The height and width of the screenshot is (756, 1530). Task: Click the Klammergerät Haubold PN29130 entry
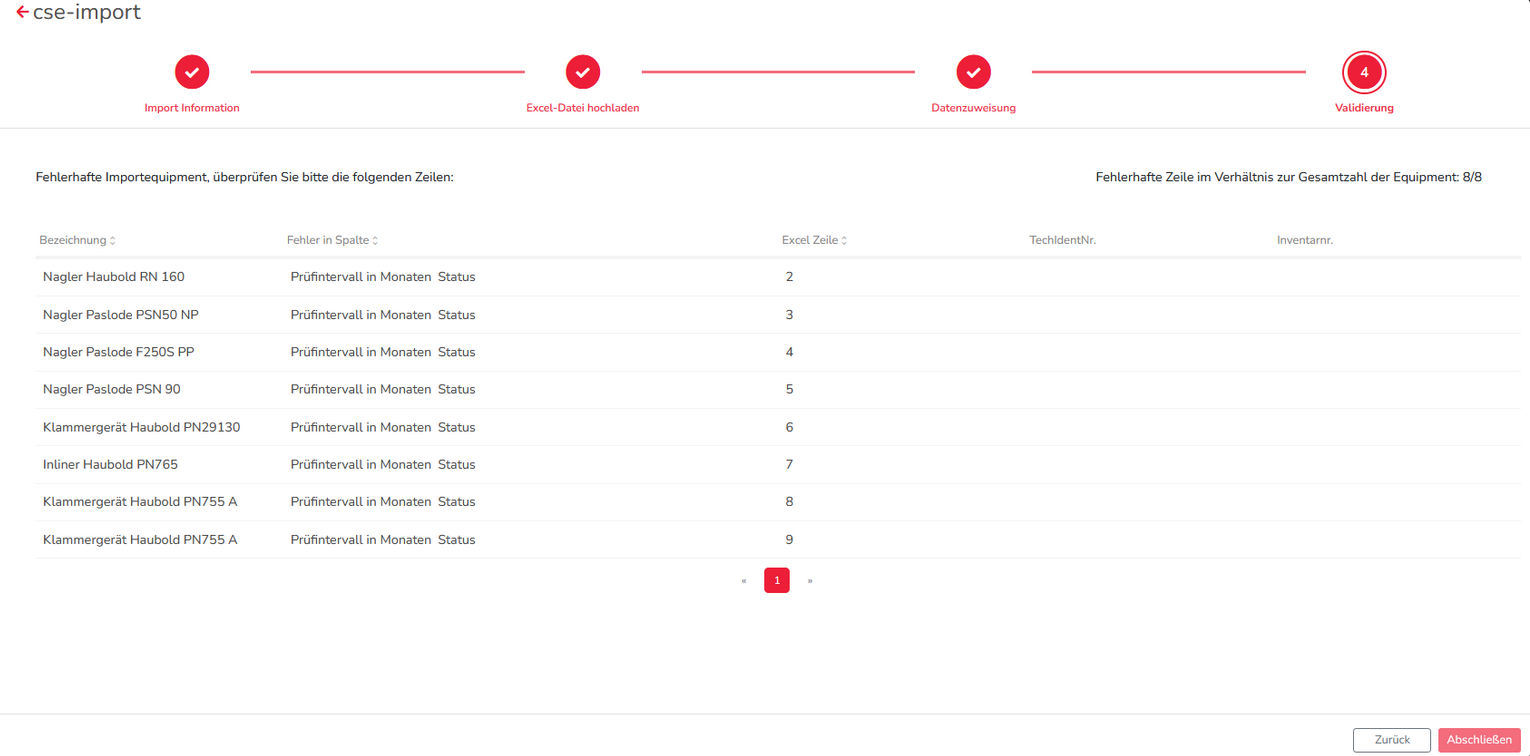pyautogui.click(x=141, y=427)
